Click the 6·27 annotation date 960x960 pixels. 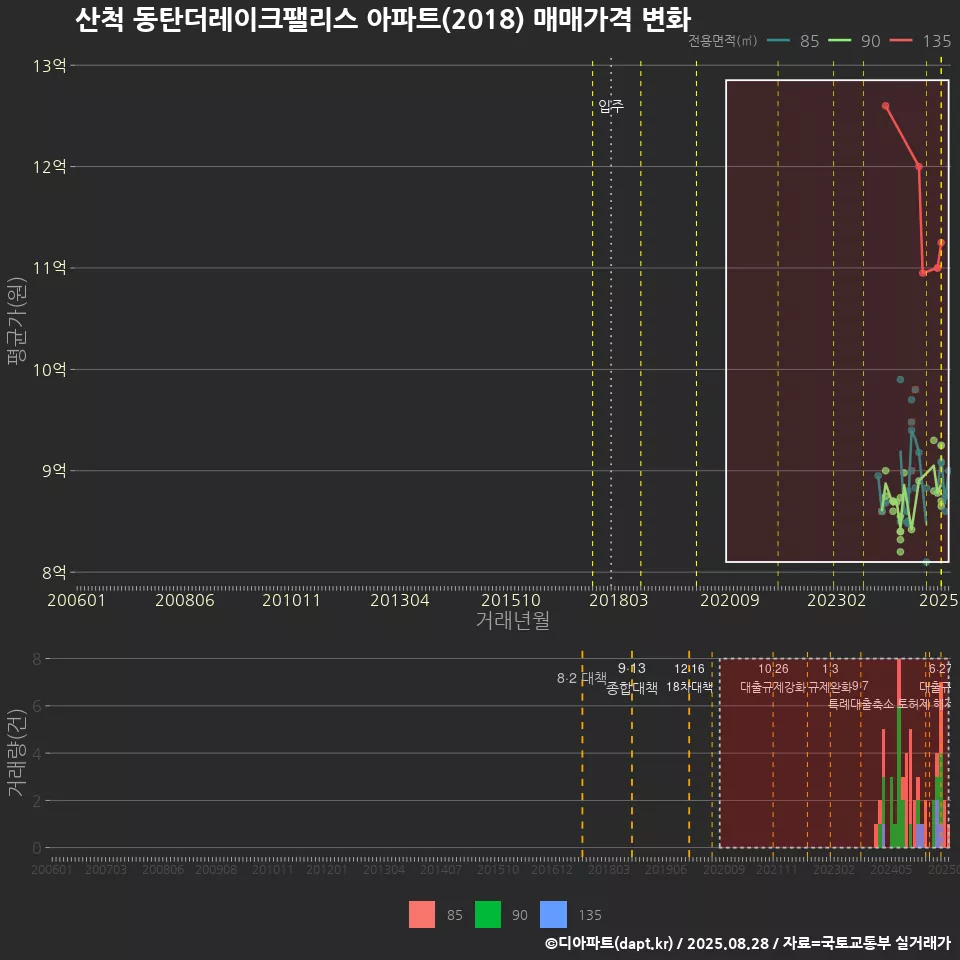(940, 669)
